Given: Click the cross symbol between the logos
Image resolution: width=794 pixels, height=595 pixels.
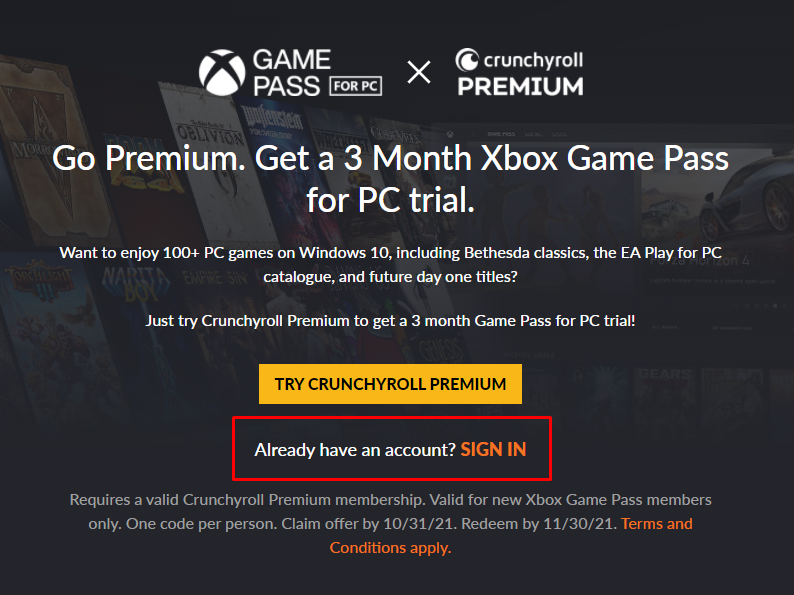Looking at the screenshot, I should pyautogui.click(x=419, y=72).
